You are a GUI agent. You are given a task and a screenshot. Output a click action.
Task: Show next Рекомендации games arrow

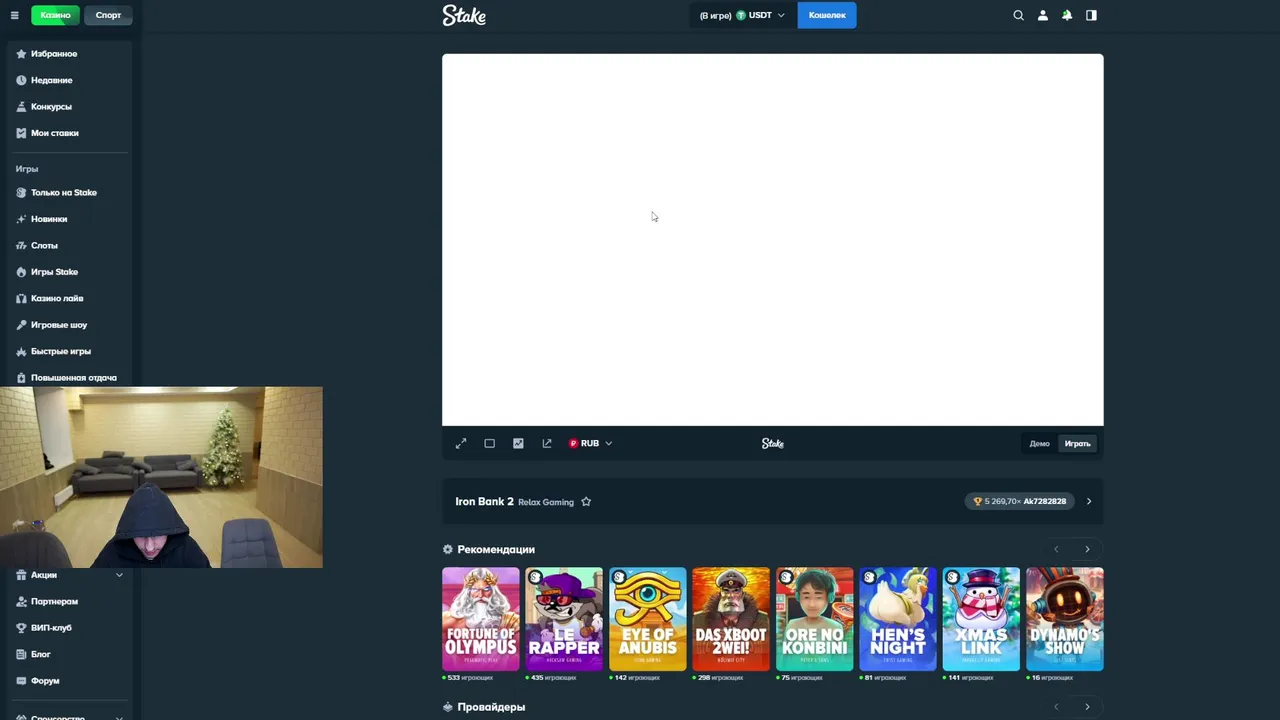[x=1087, y=549]
